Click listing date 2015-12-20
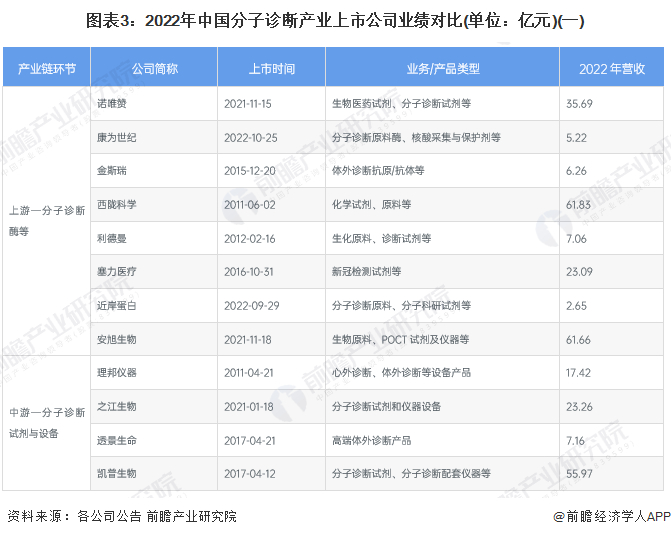The image size is (671, 537). coord(250,171)
